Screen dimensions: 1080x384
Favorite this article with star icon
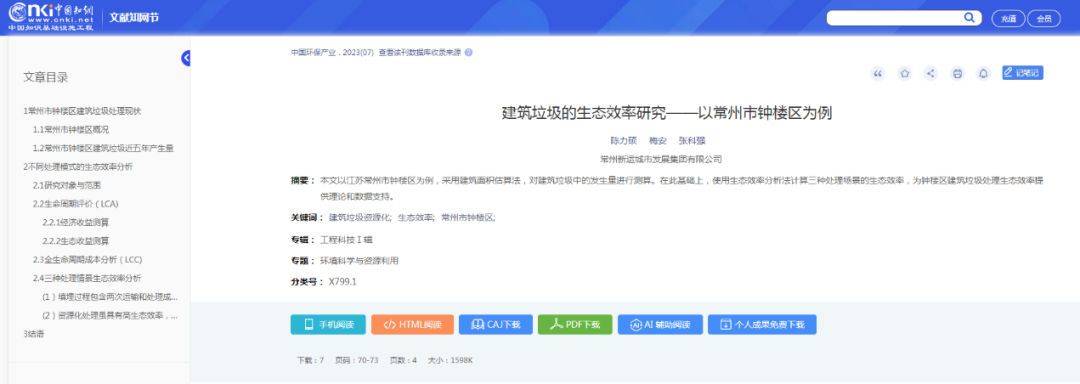pos(904,74)
